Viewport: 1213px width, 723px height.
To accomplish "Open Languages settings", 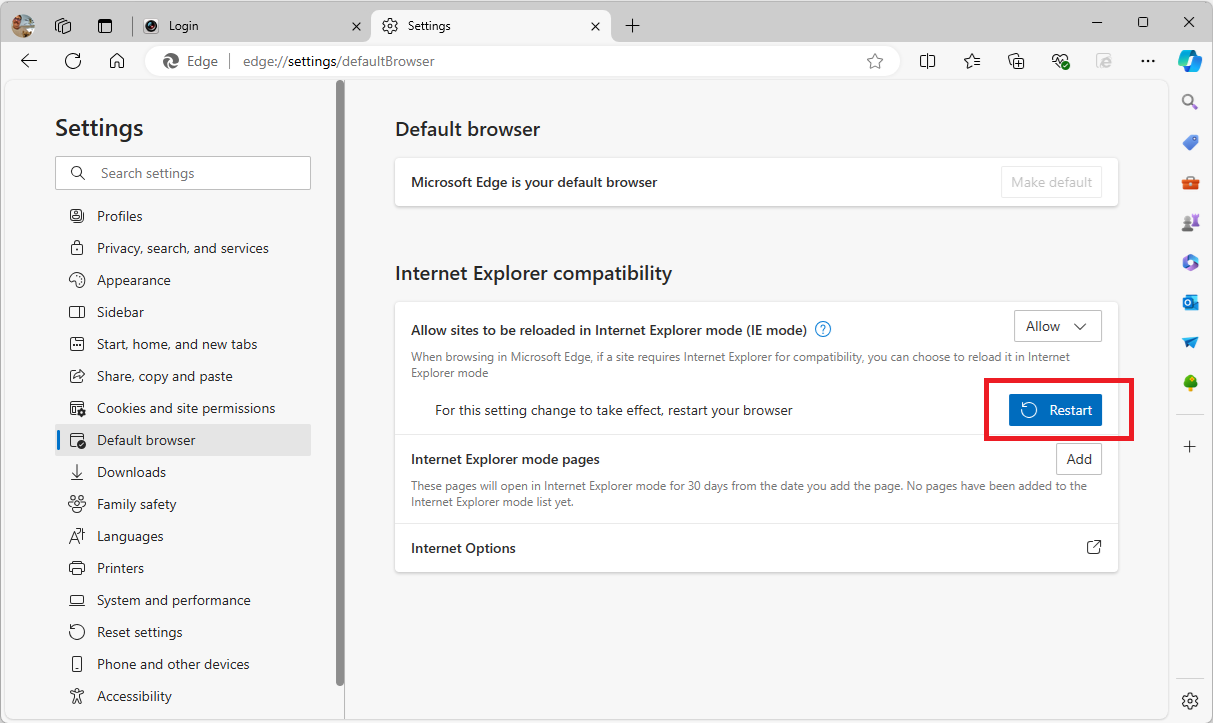I will (183, 536).
